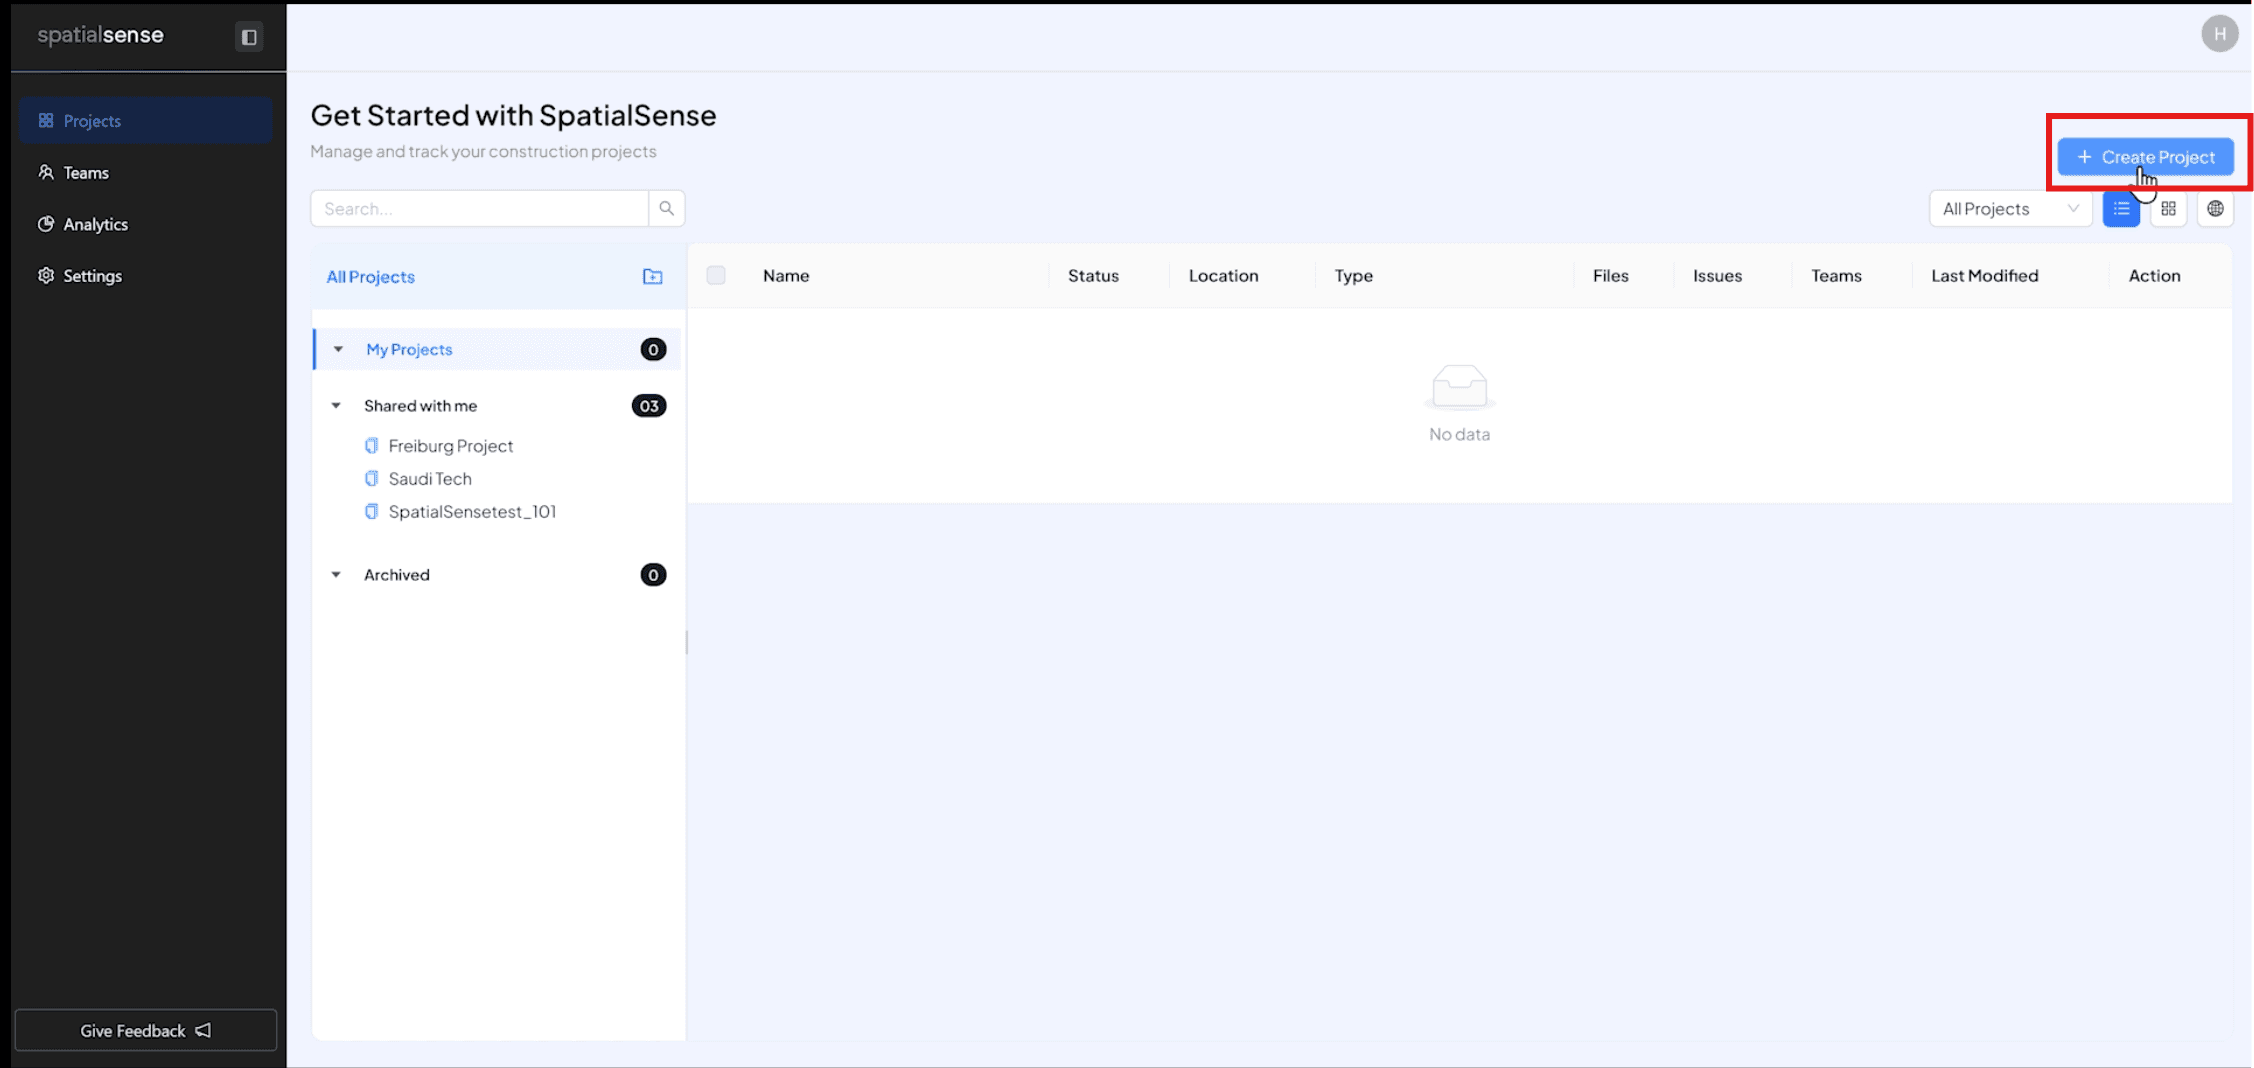Open the Freiburg Project entry
The image size is (2254, 1068).
450,446
